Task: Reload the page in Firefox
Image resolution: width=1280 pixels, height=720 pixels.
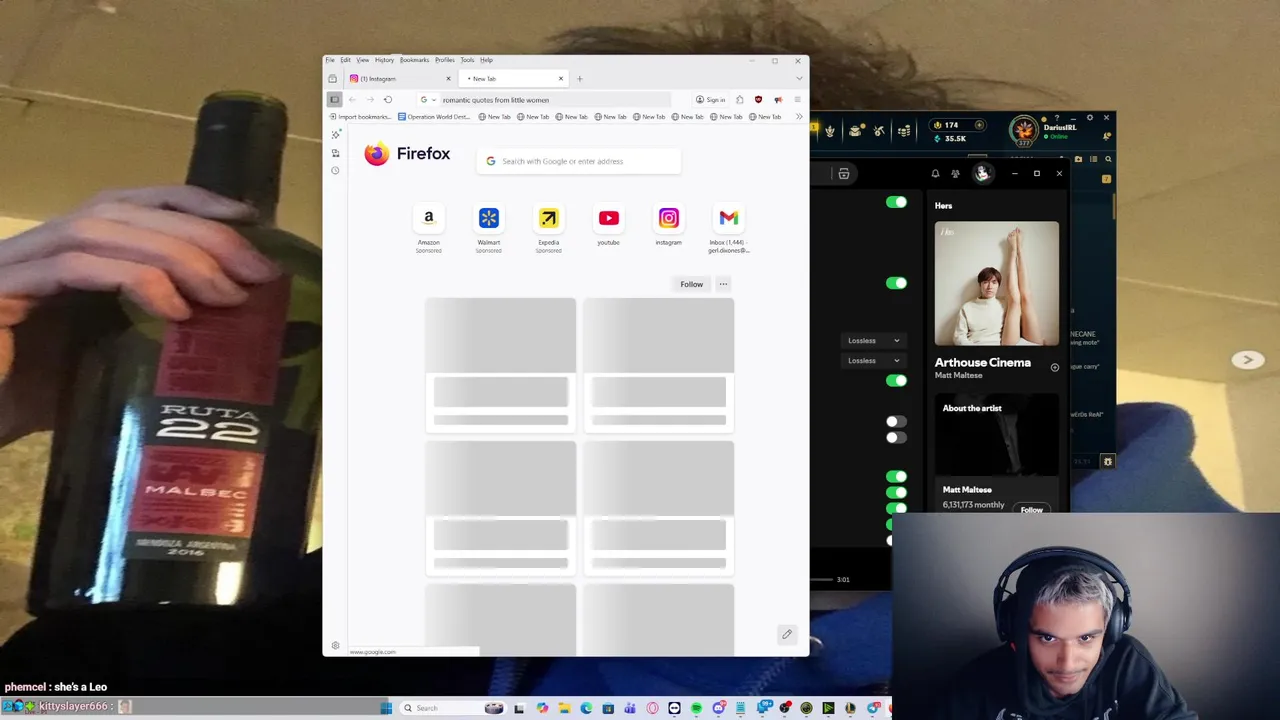Action: click(x=388, y=100)
